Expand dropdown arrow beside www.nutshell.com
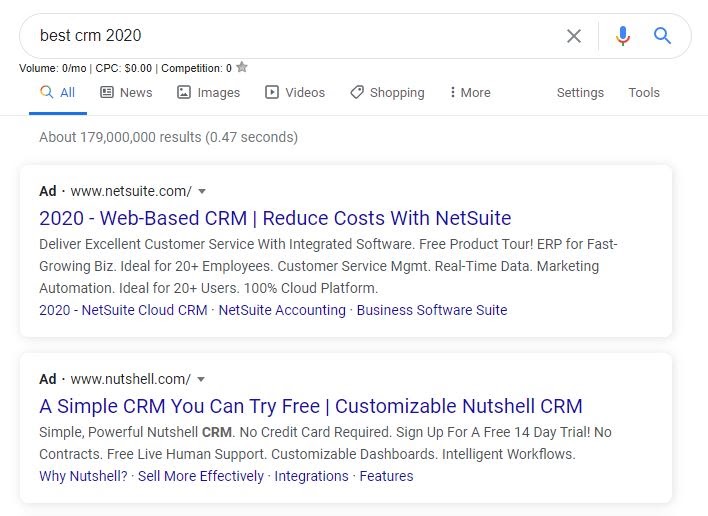 point(201,379)
